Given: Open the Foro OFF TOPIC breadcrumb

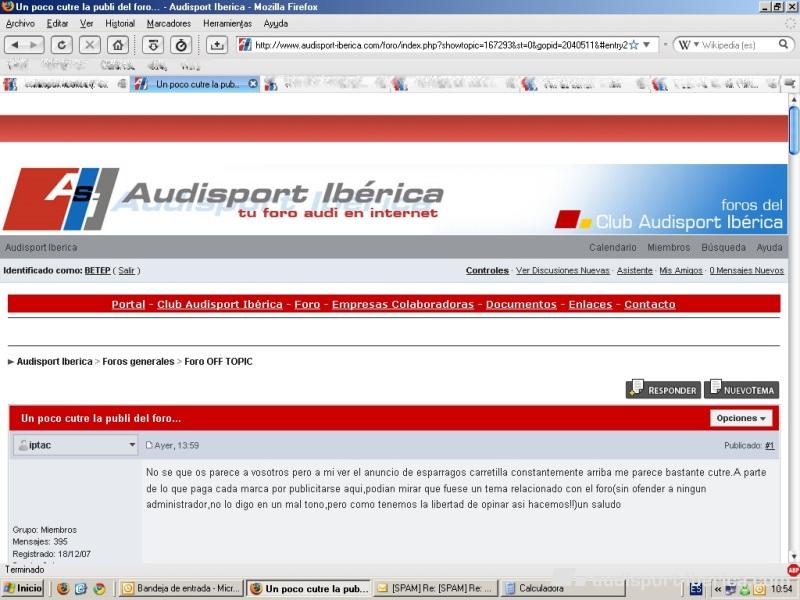Looking at the screenshot, I should pos(218,362).
